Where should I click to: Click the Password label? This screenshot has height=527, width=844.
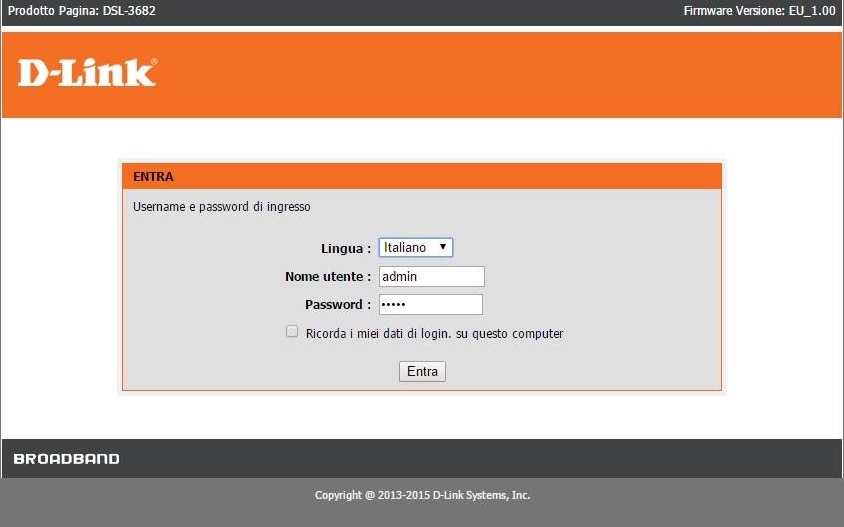tap(337, 305)
